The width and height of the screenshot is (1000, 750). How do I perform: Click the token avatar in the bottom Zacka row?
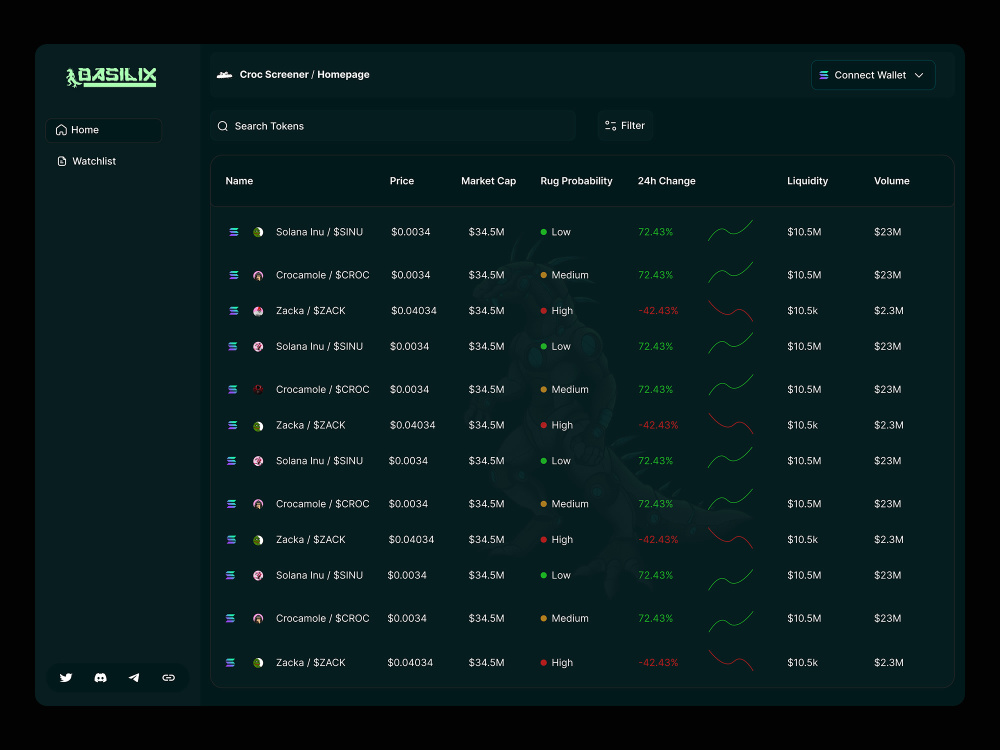click(x=258, y=663)
